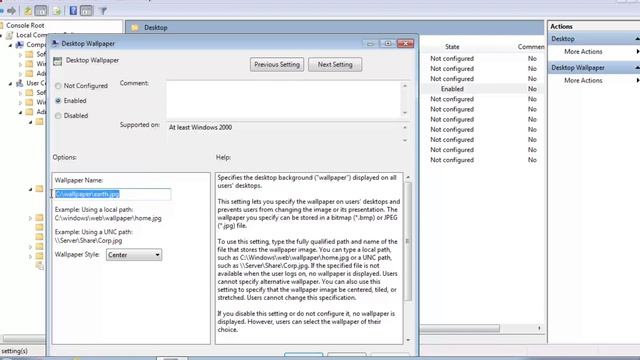Click the Filter funnel toolbar icon

(103, 11)
